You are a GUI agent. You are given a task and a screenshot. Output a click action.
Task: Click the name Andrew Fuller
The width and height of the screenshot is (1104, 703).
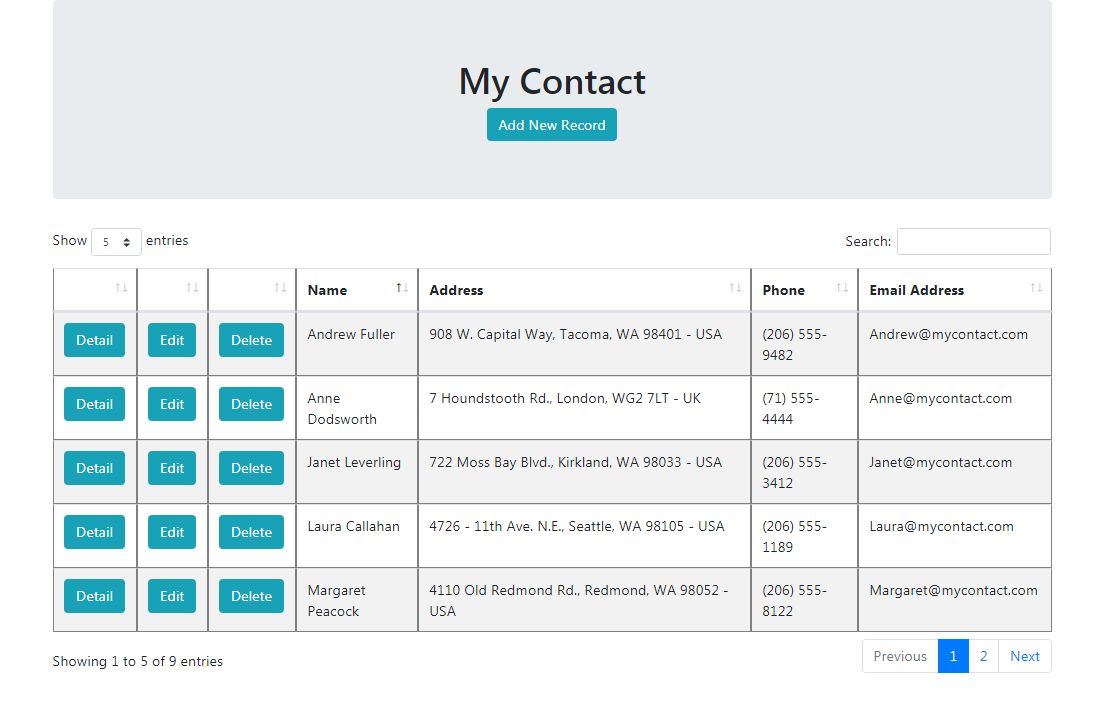[351, 335]
